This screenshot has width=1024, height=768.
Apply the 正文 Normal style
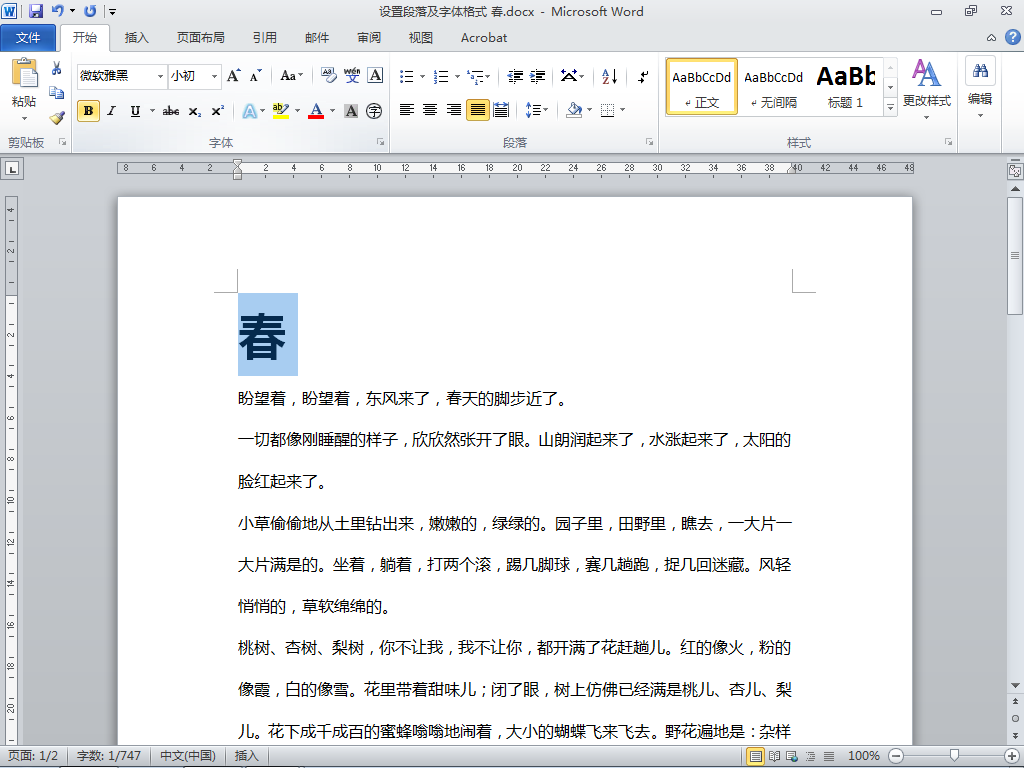tap(702, 87)
